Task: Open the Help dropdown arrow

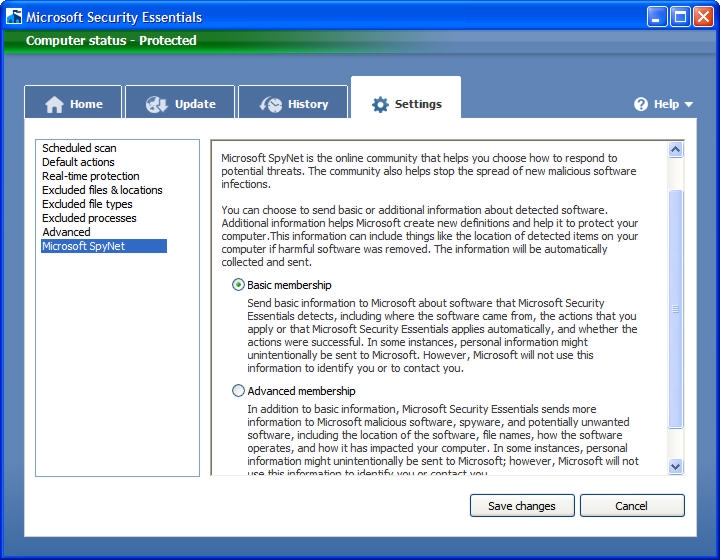Action: [x=689, y=104]
